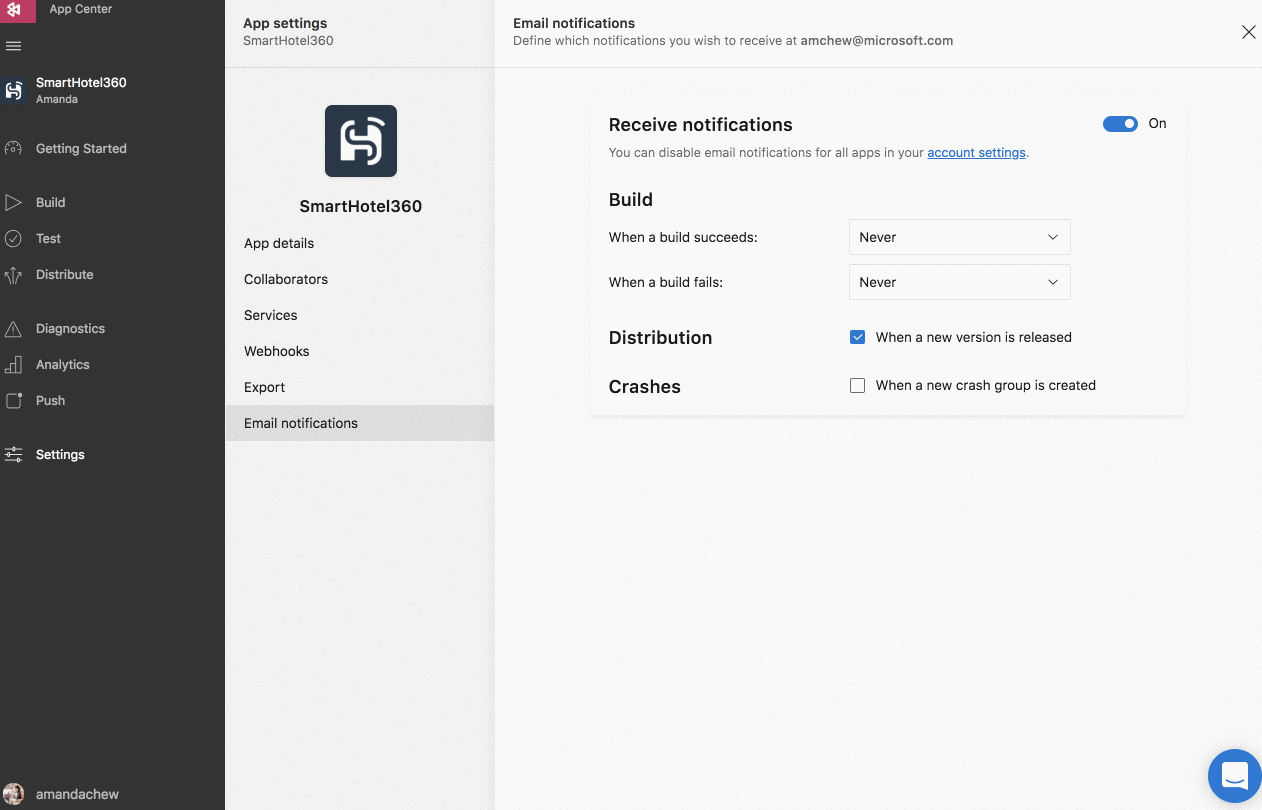Open the build fails frequency dropdown
The width and height of the screenshot is (1262, 810).
959,282
